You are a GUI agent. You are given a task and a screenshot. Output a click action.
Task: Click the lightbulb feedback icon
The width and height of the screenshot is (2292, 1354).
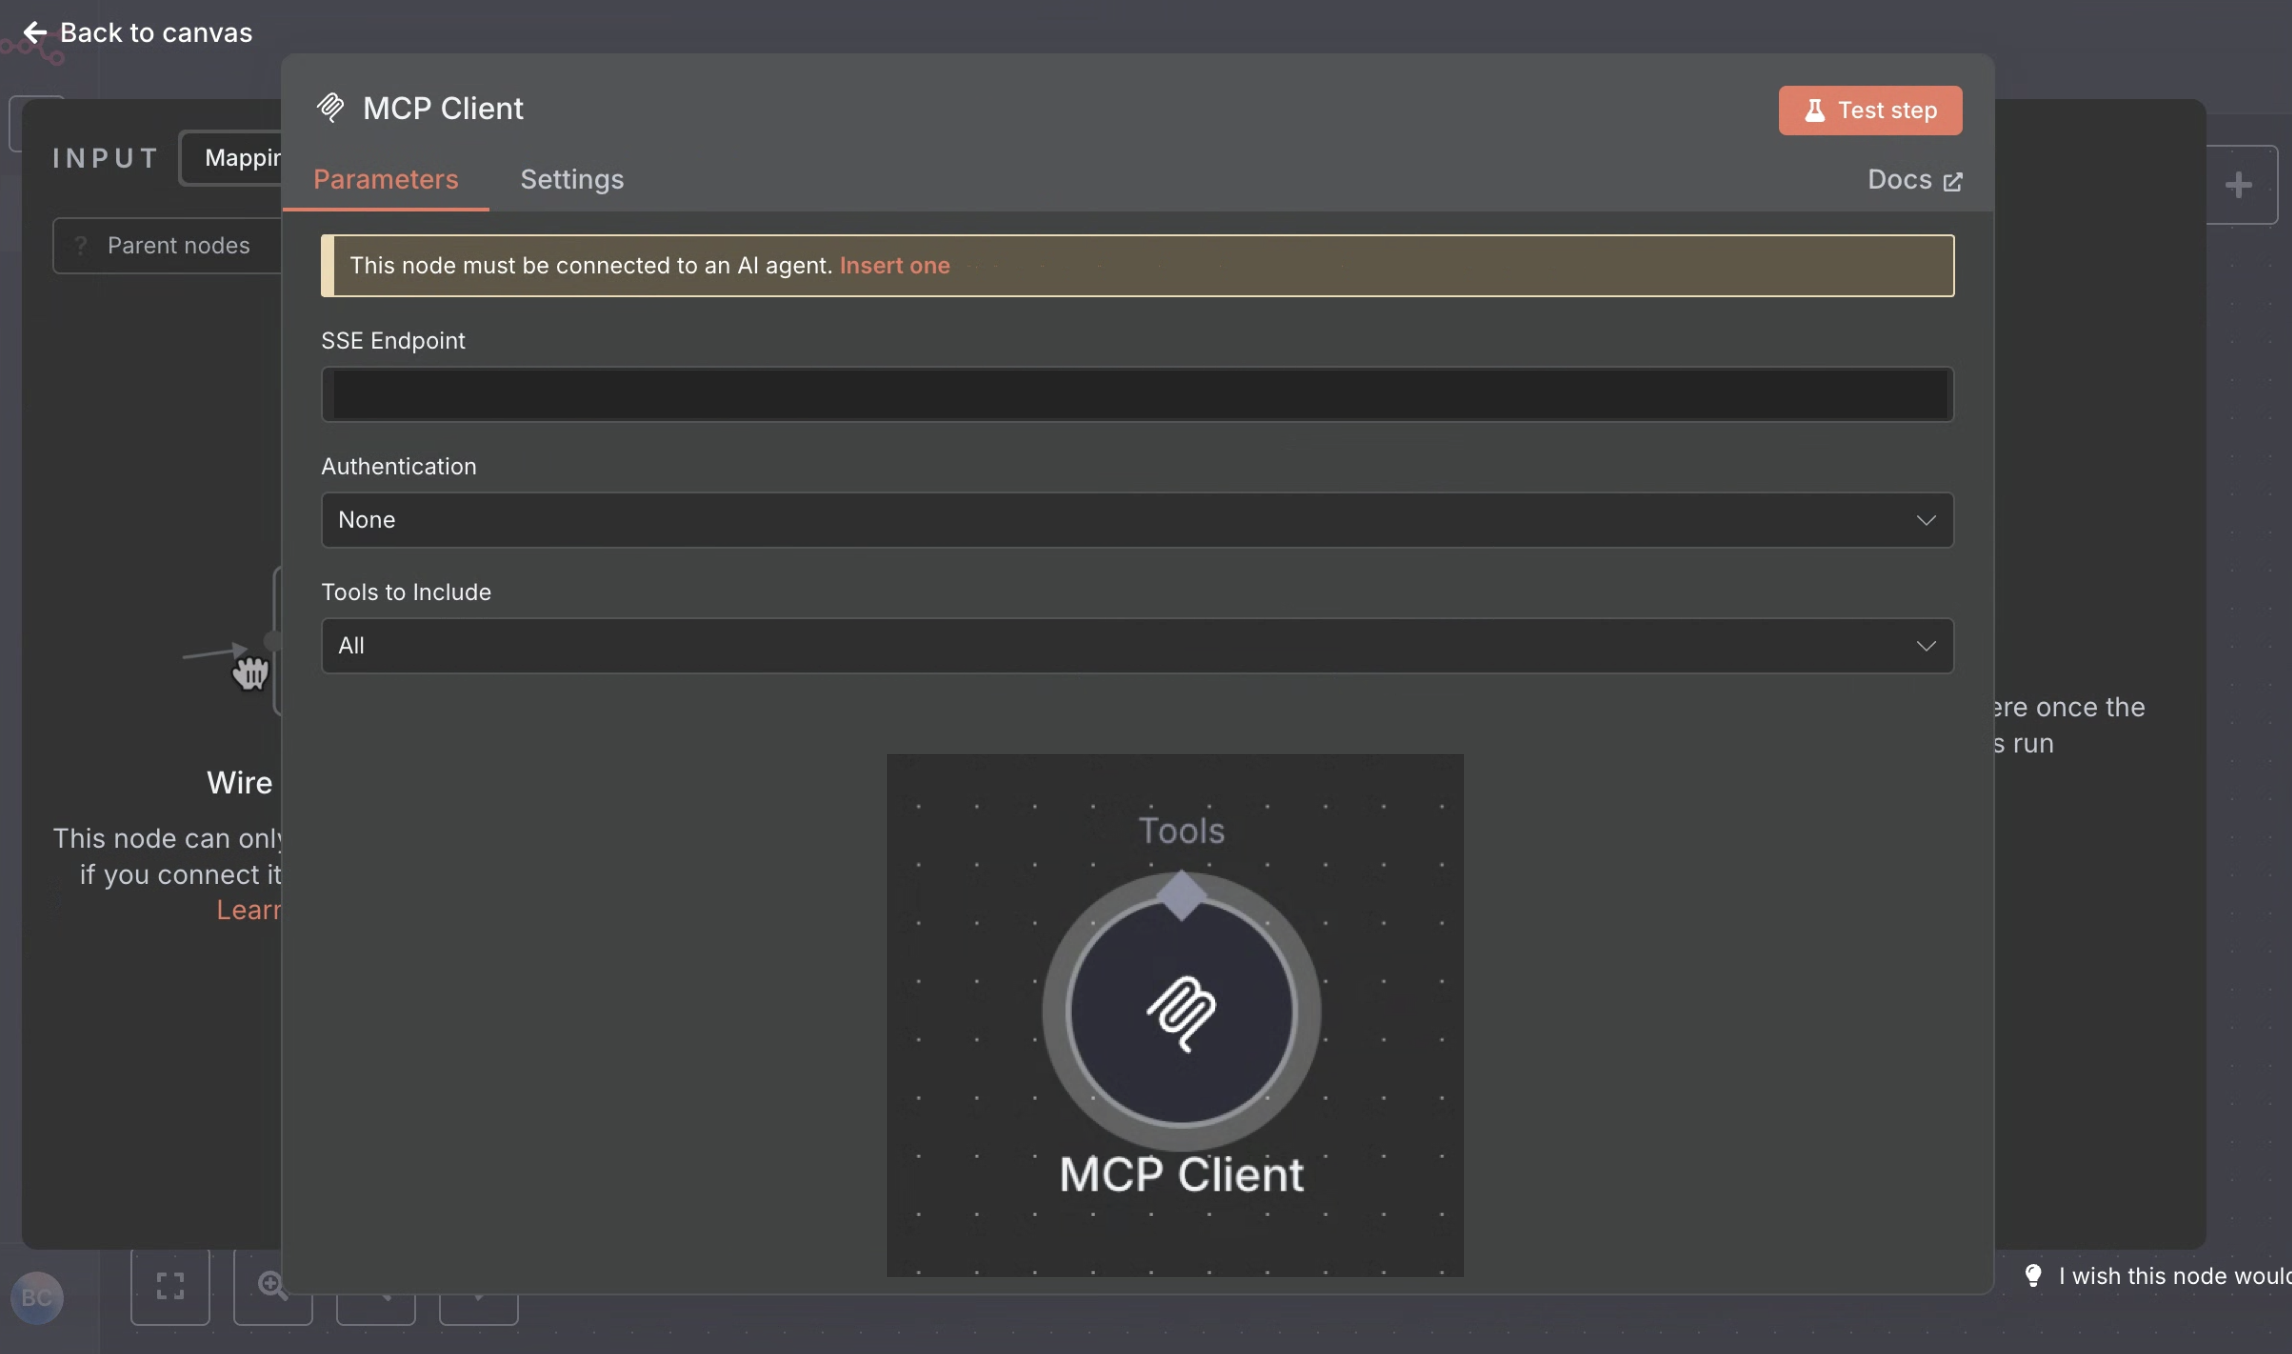[2033, 1276]
